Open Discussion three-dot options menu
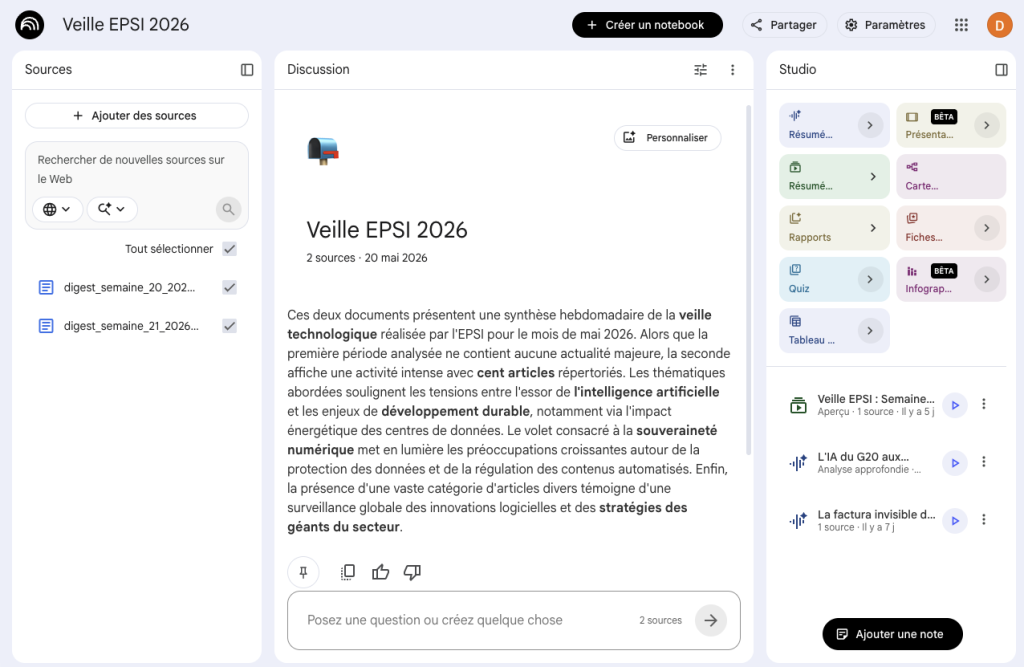 (x=732, y=69)
